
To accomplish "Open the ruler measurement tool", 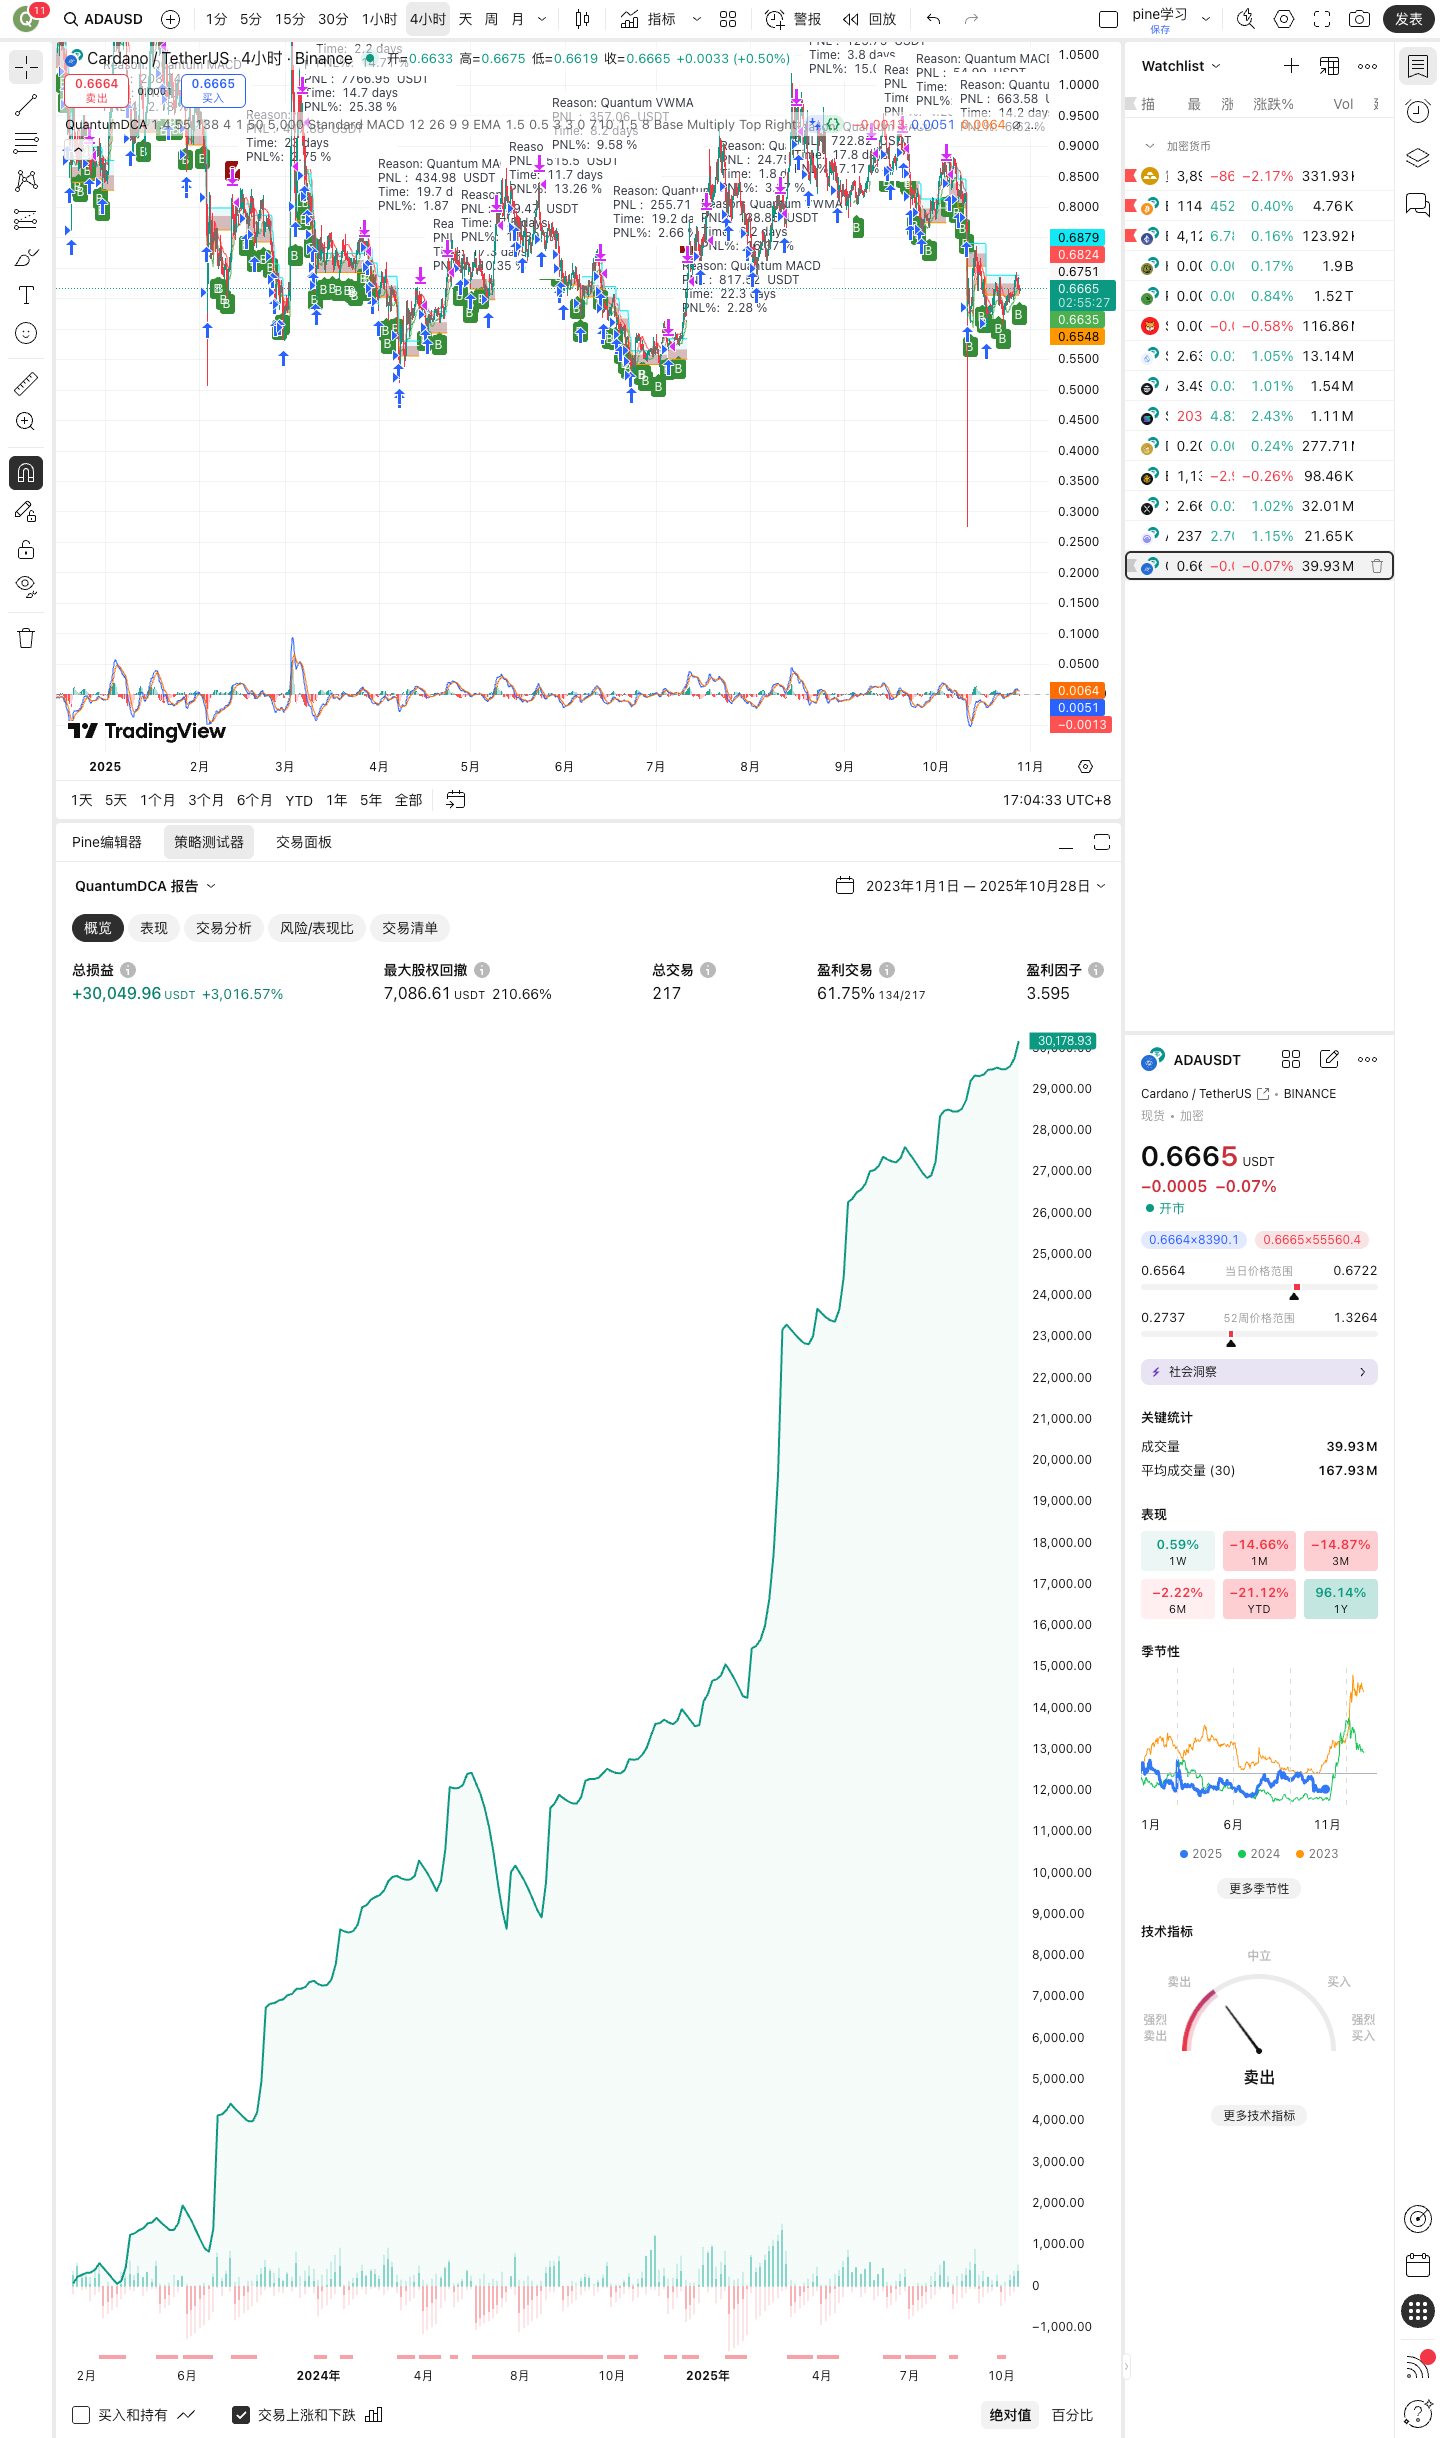I will [x=26, y=383].
